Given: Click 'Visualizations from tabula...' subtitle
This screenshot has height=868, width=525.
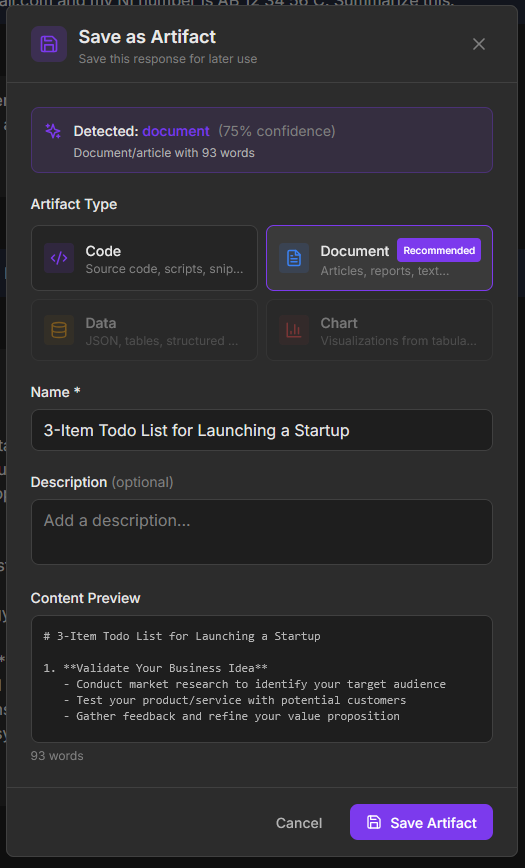Looking at the screenshot, I should click(x=399, y=341).
